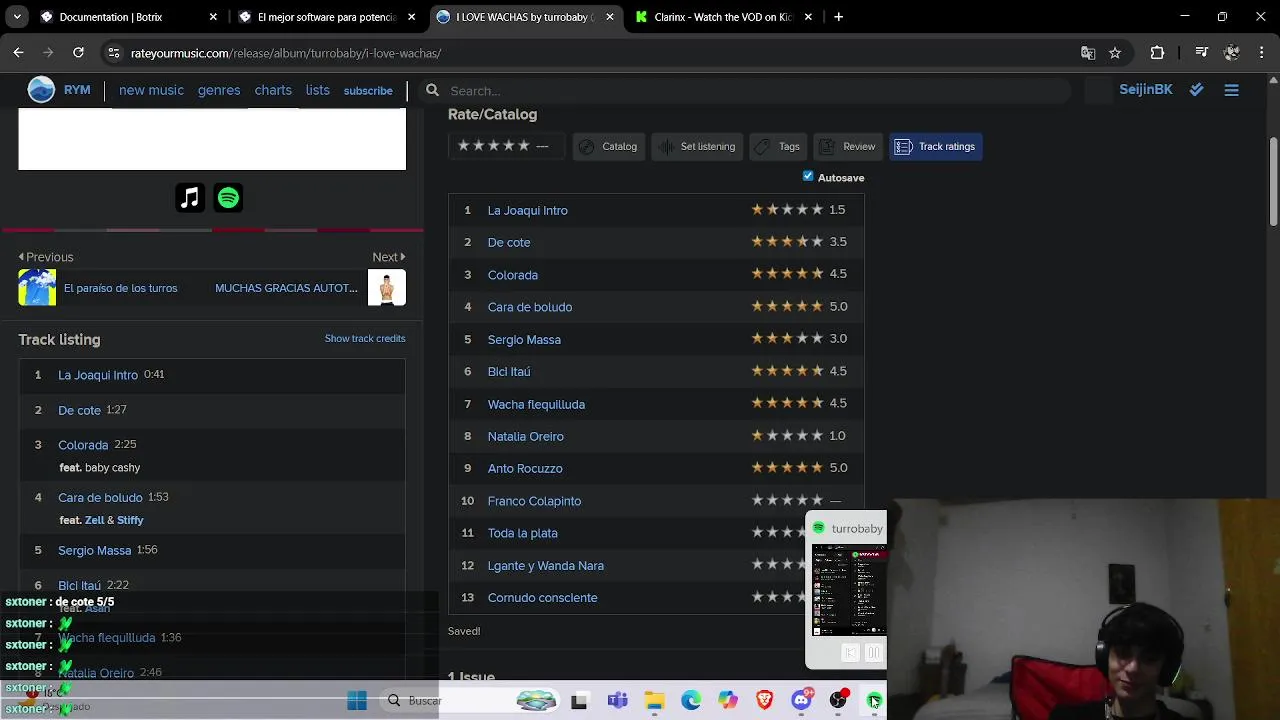Screen dimensions: 1280x720
Task: Open Brave browser from taskbar
Action: (x=765, y=701)
